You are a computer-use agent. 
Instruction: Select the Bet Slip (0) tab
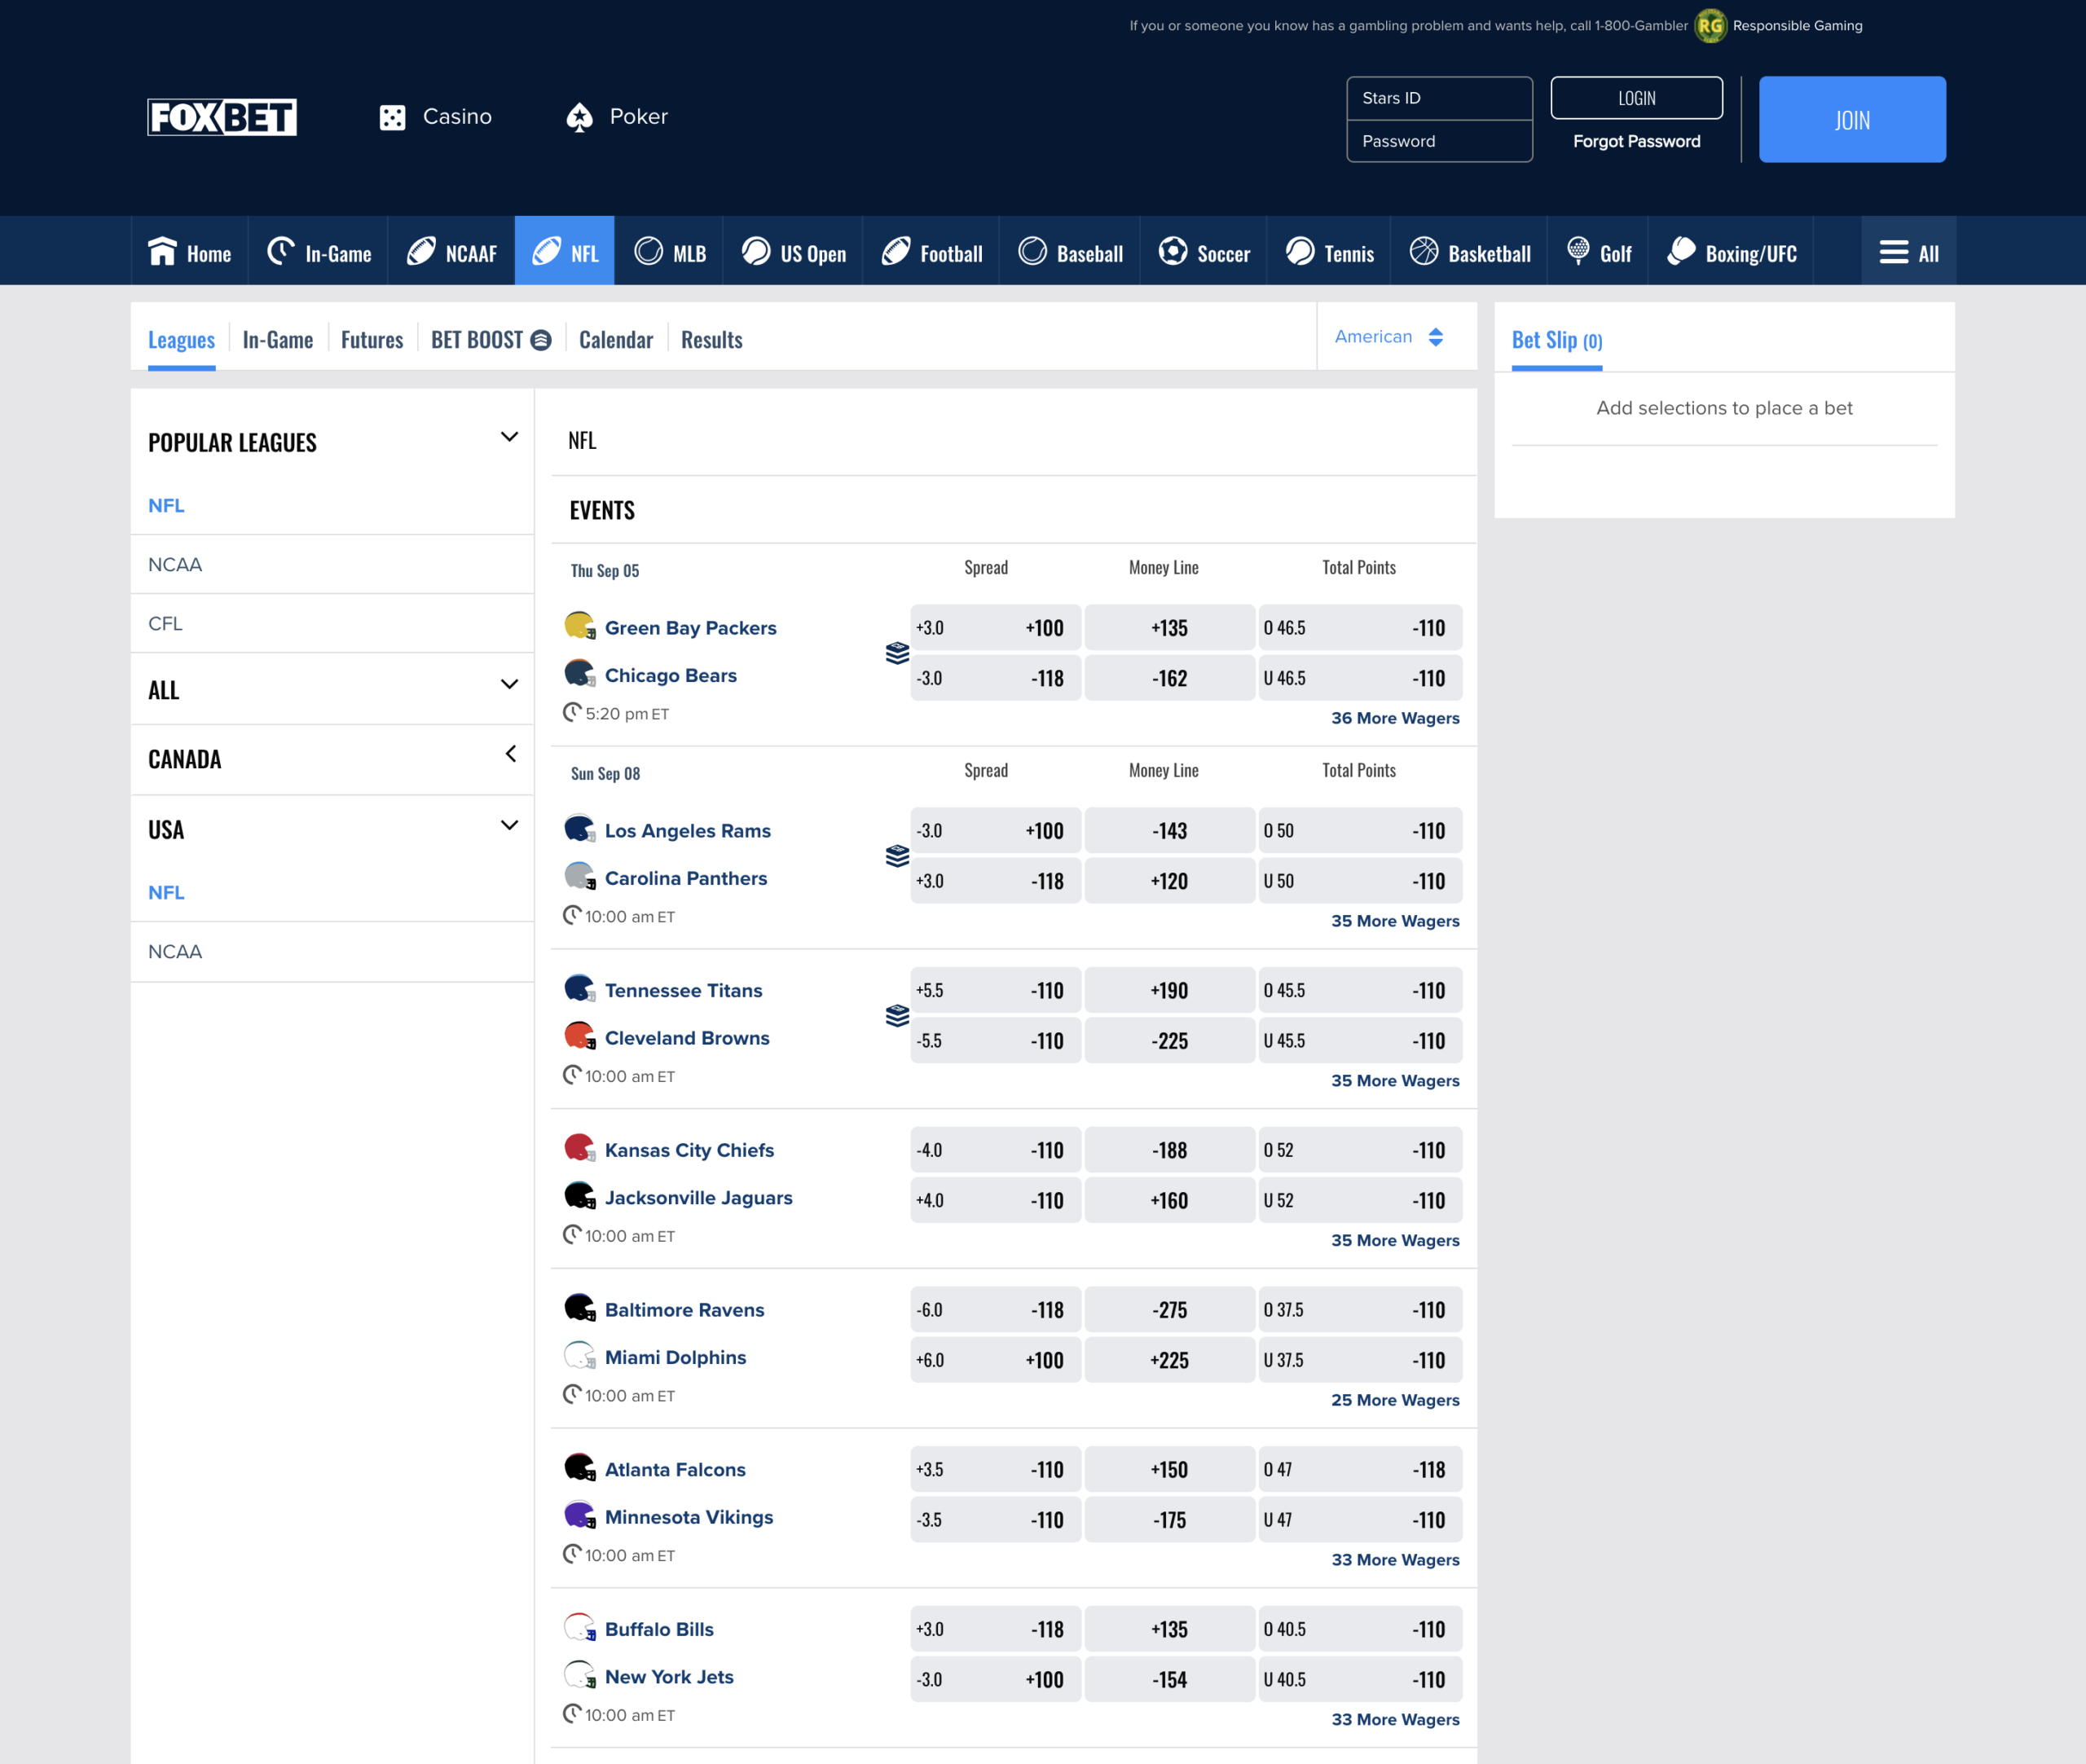(x=1557, y=340)
